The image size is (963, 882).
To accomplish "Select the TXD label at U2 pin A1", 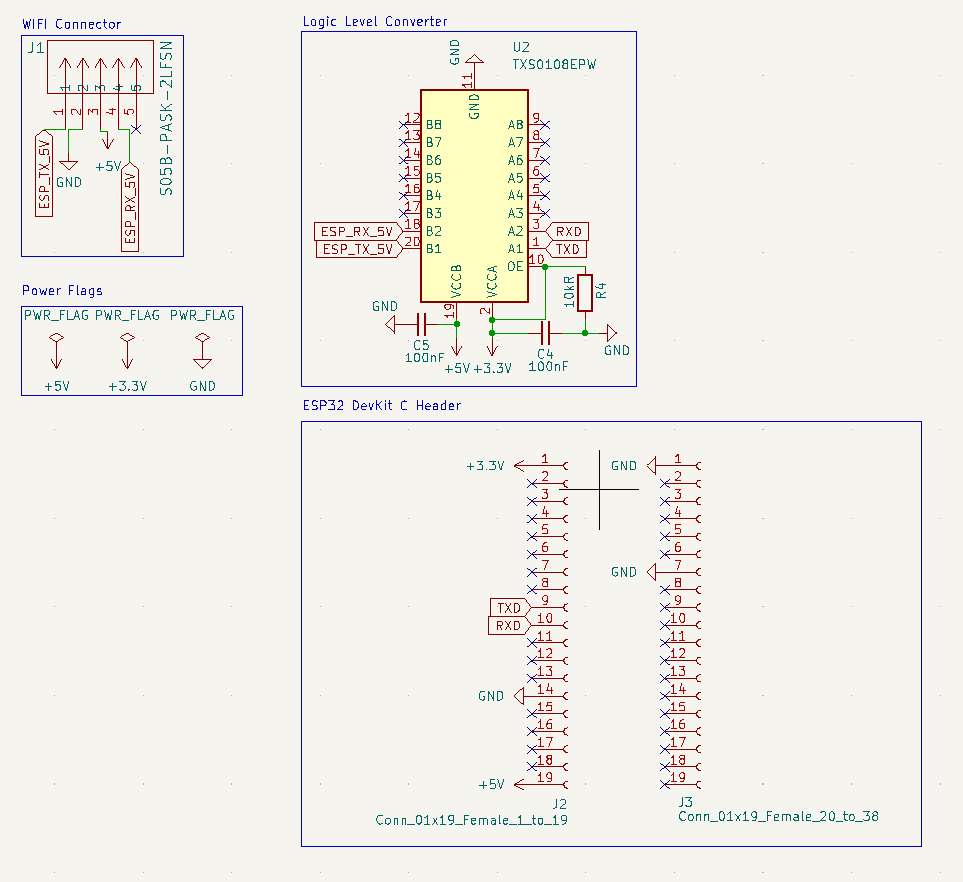I will [x=566, y=249].
